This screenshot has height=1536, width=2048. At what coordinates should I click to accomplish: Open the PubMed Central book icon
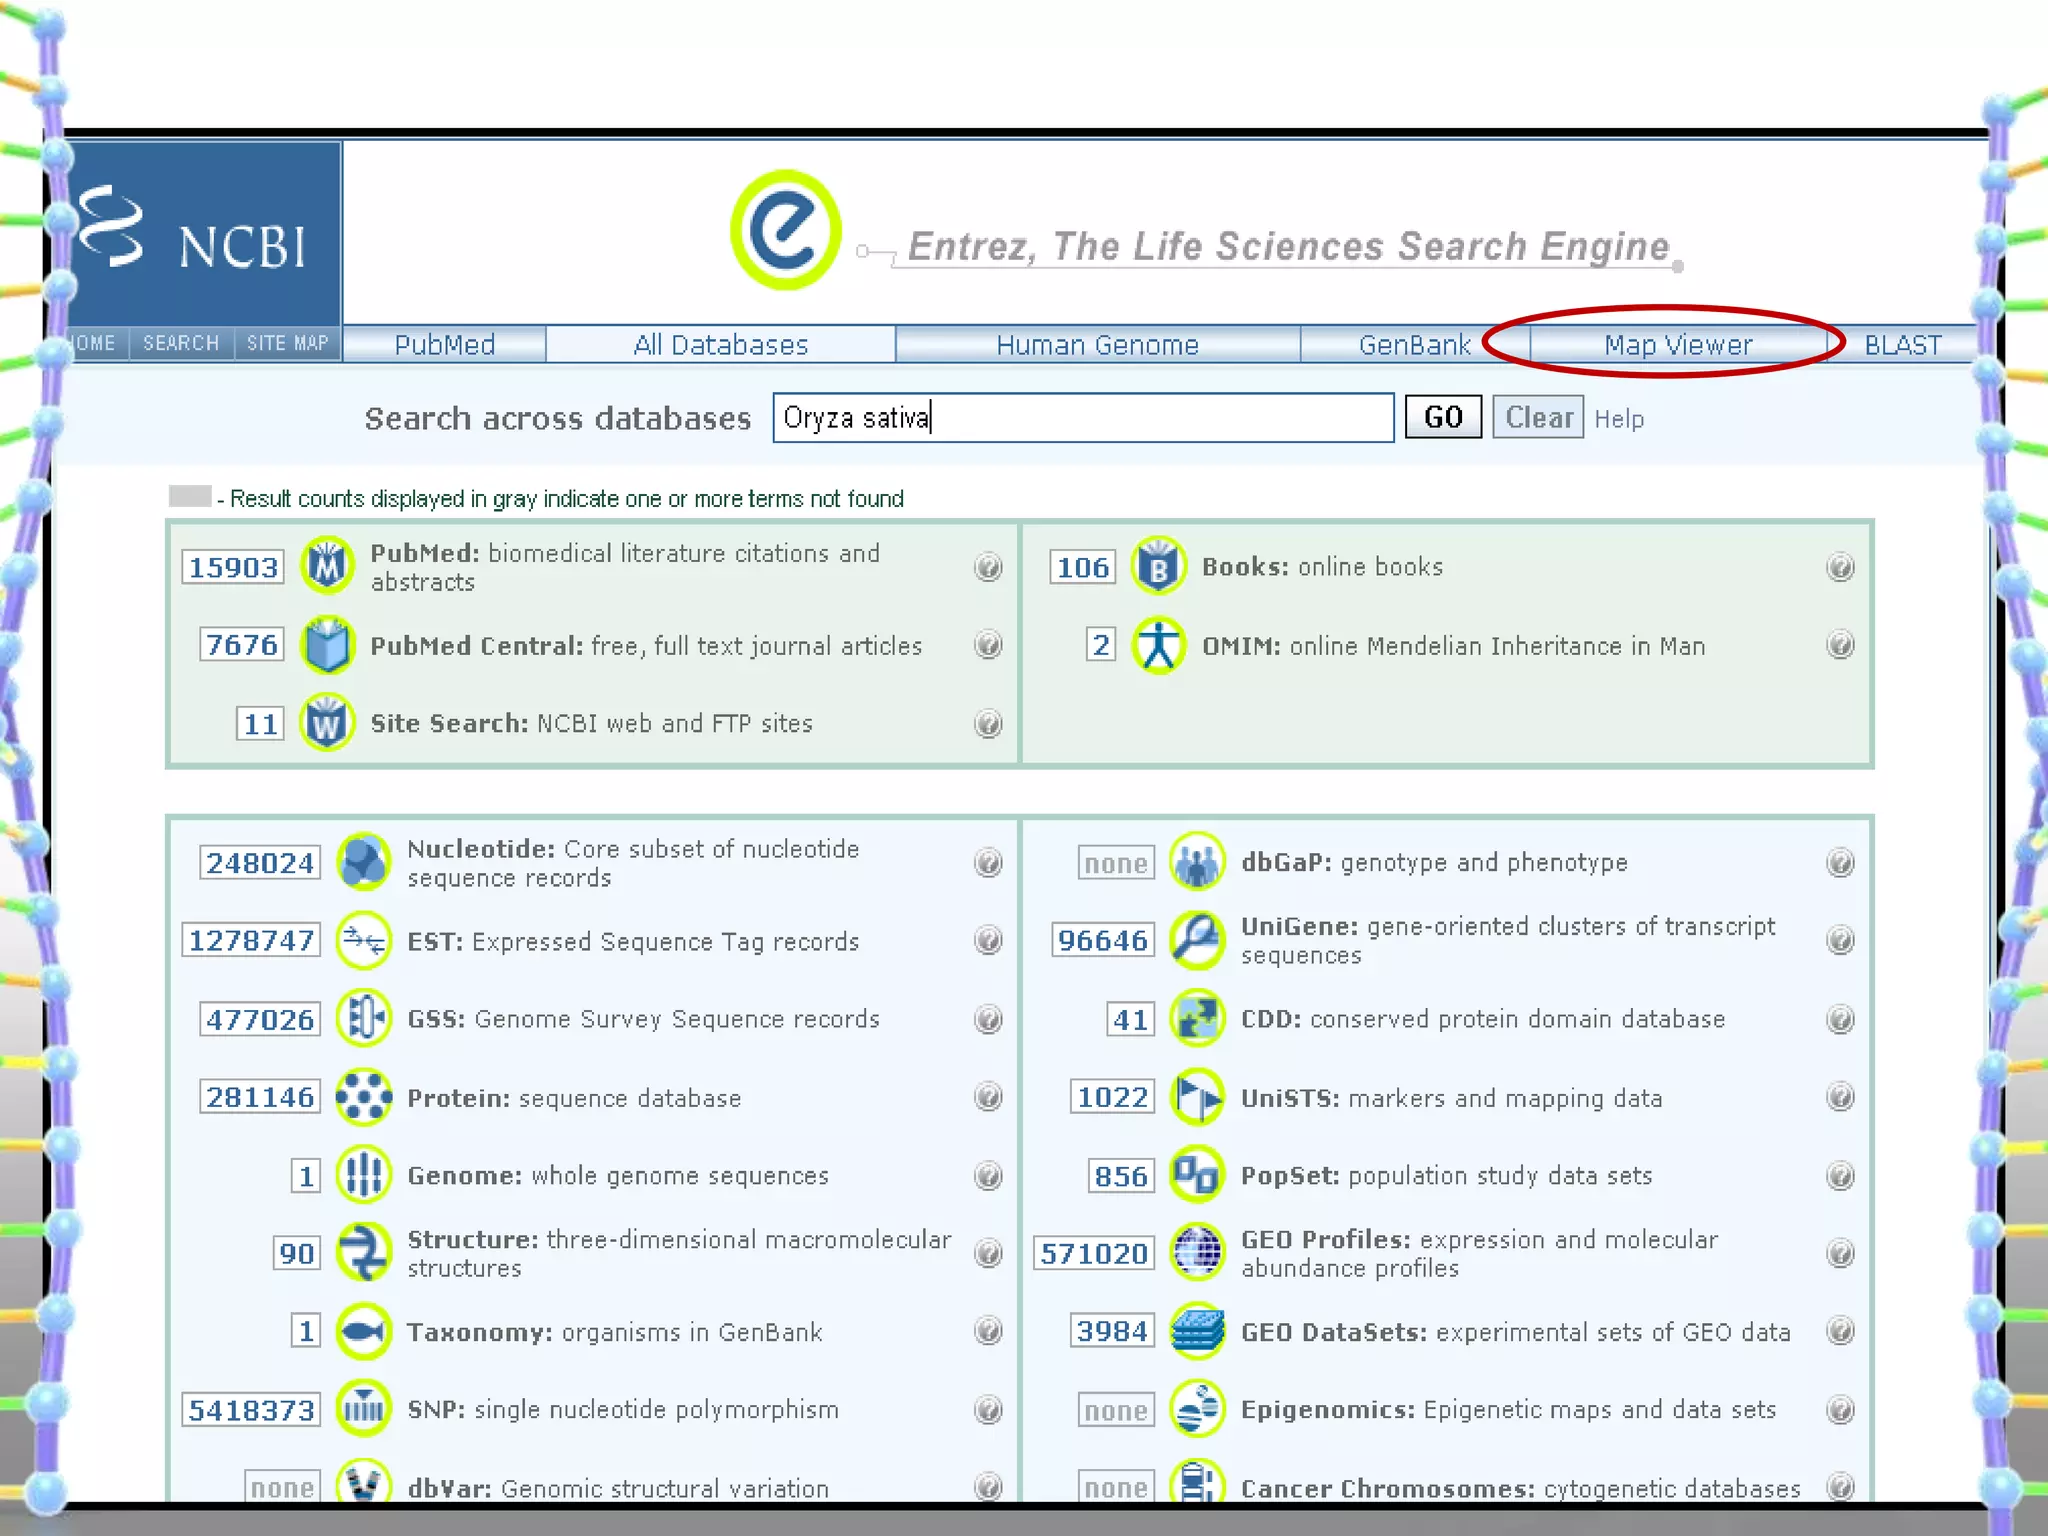(327, 645)
